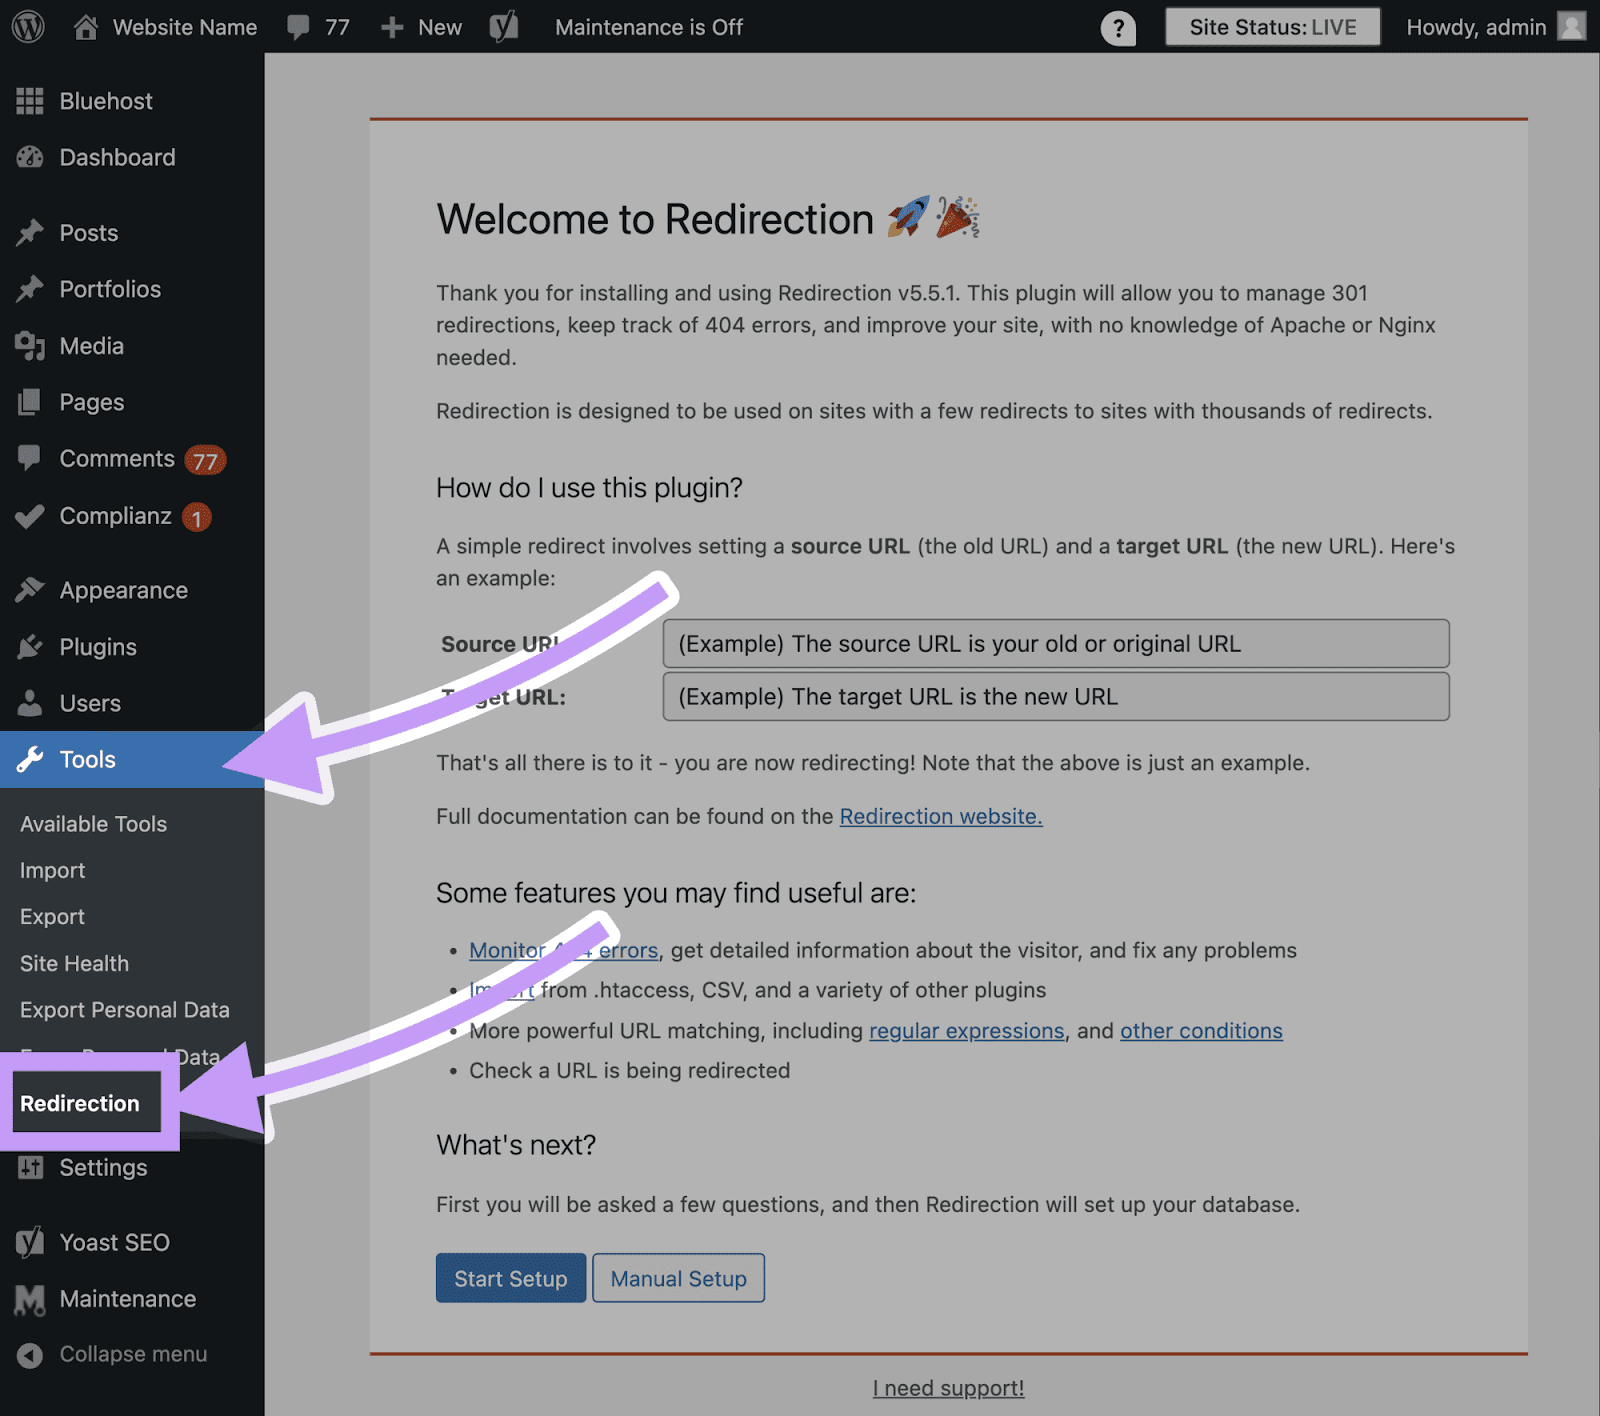Click the Plugins plug icon
1600x1416 pixels.
pyautogui.click(x=31, y=646)
